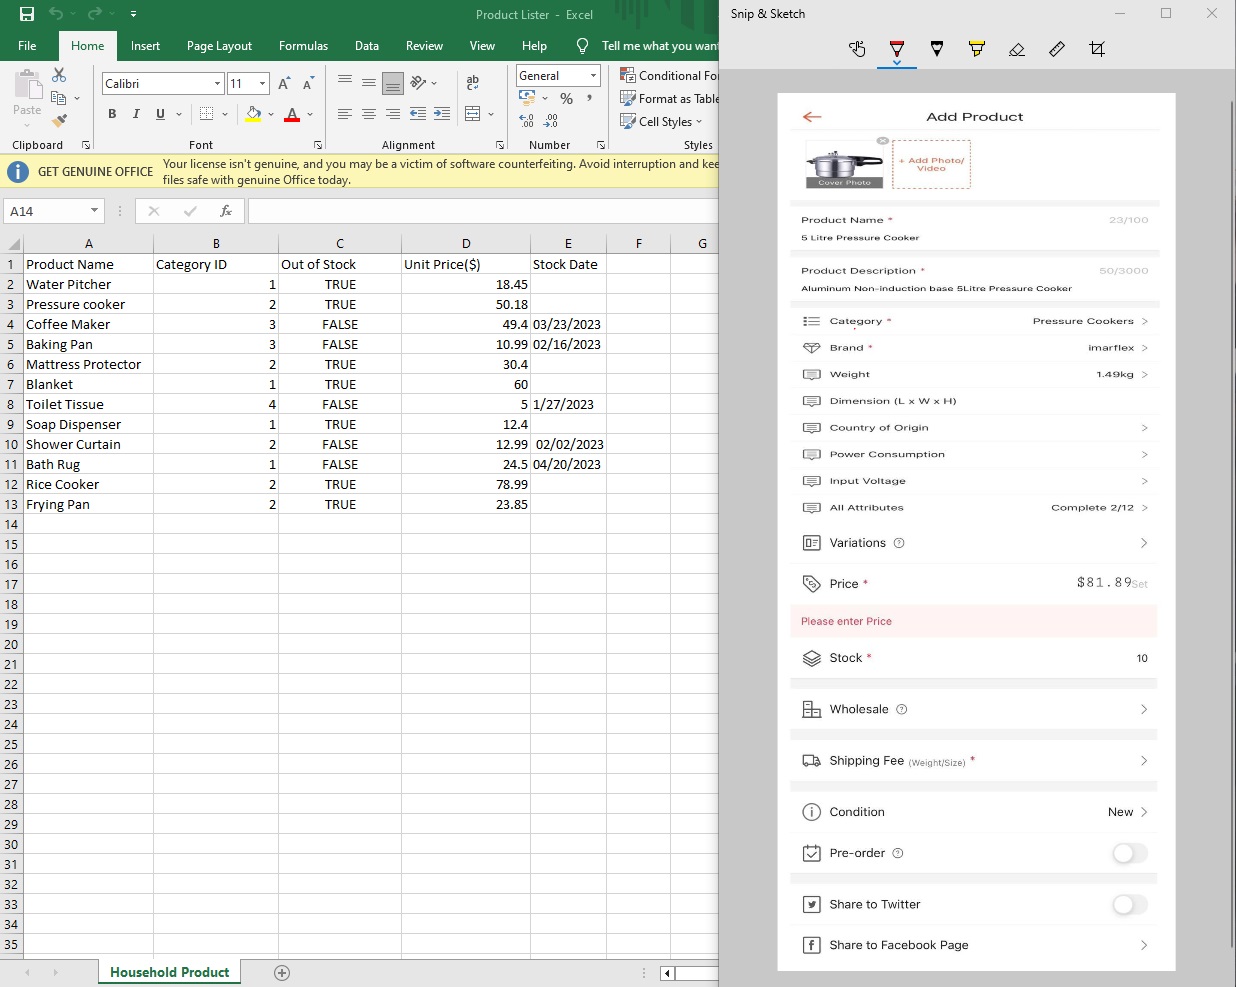
Task: Click the Crop image tool
Action: tap(1097, 49)
